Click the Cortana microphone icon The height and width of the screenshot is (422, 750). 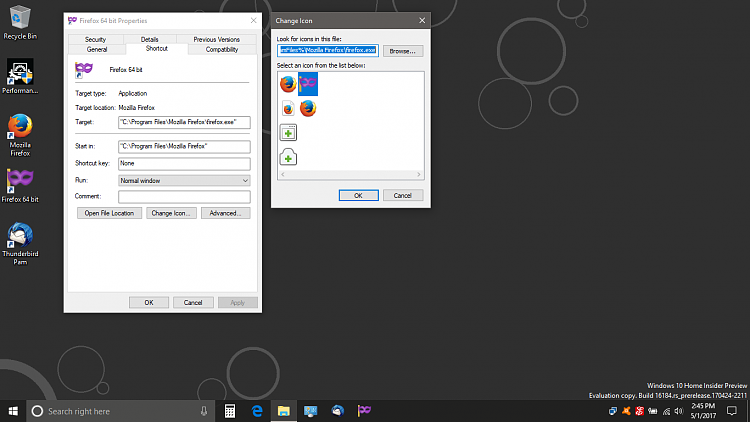coord(204,411)
